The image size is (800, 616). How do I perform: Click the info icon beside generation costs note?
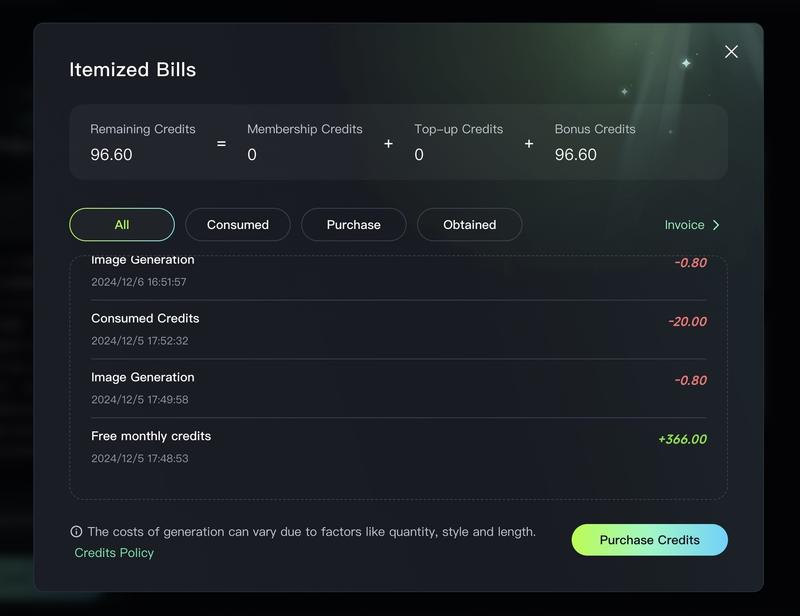(x=76, y=532)
